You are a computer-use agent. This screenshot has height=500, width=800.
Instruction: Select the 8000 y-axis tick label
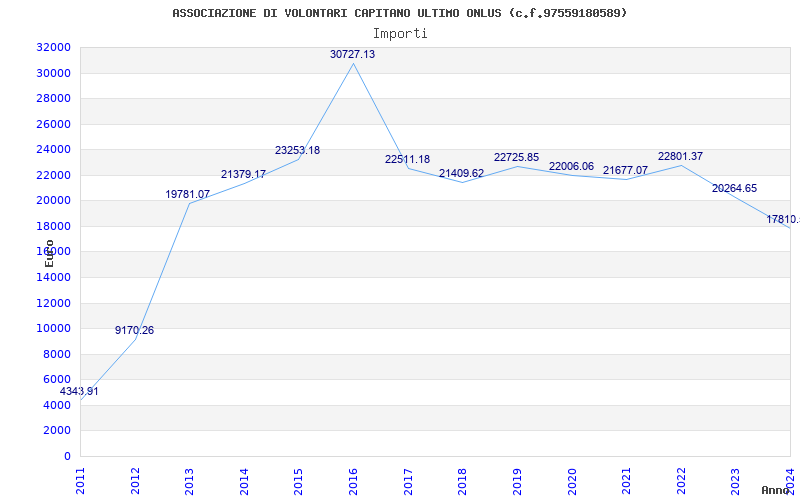coord(57,354)
